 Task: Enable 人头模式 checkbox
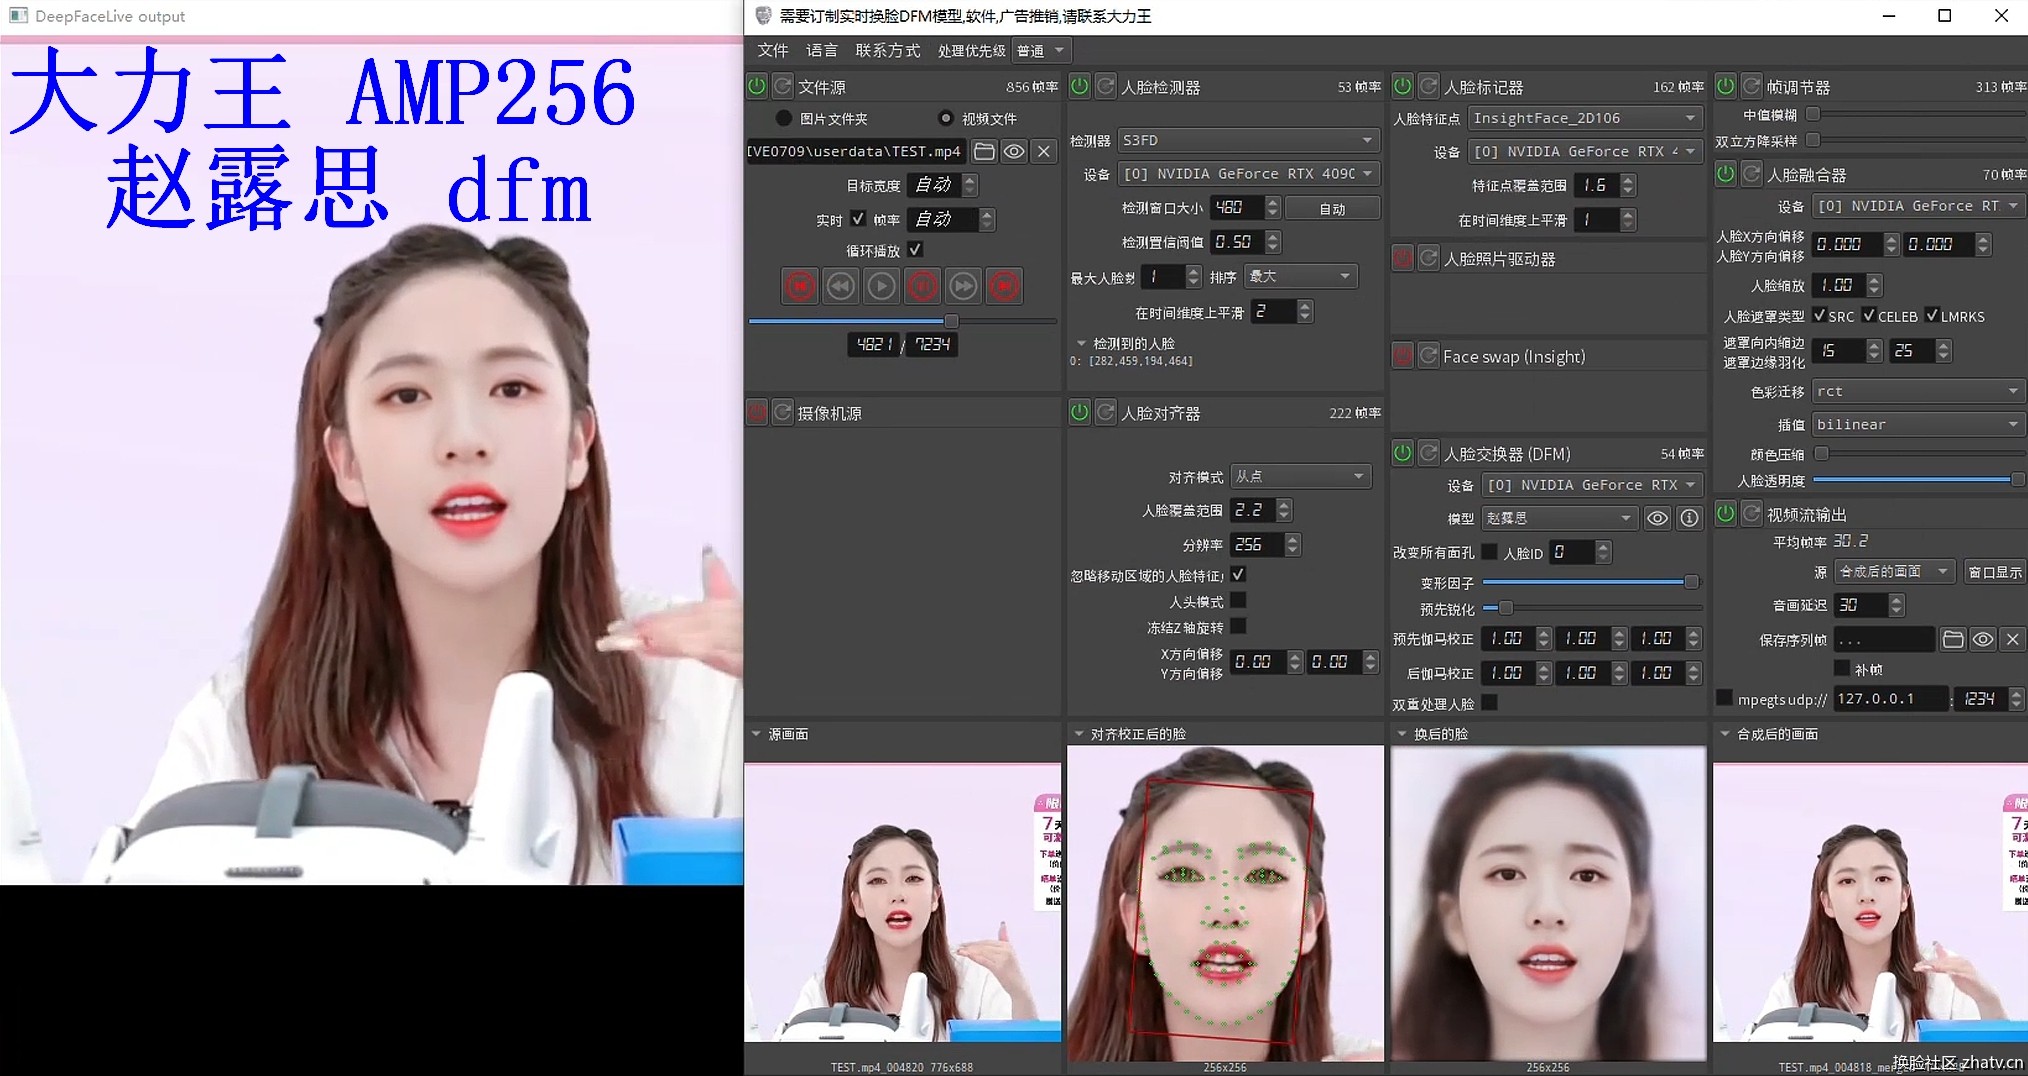pos(1238,600)
